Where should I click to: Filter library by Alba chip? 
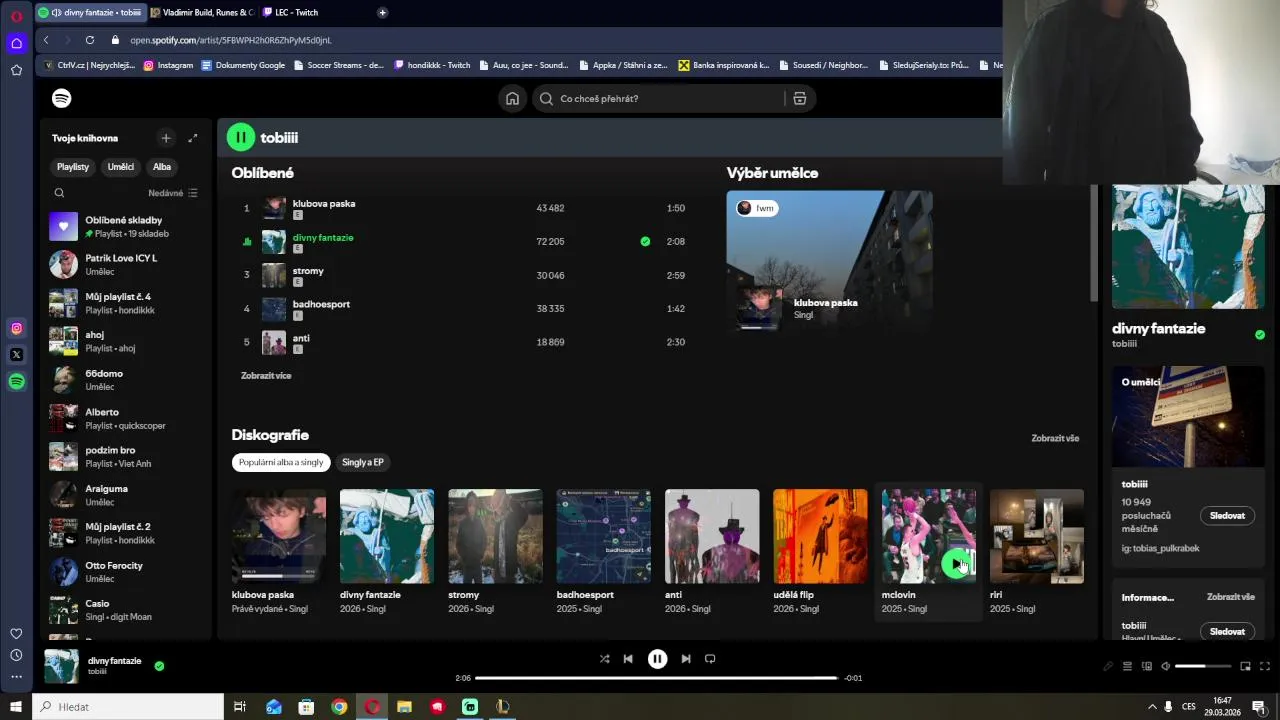(x=162, y=167)
